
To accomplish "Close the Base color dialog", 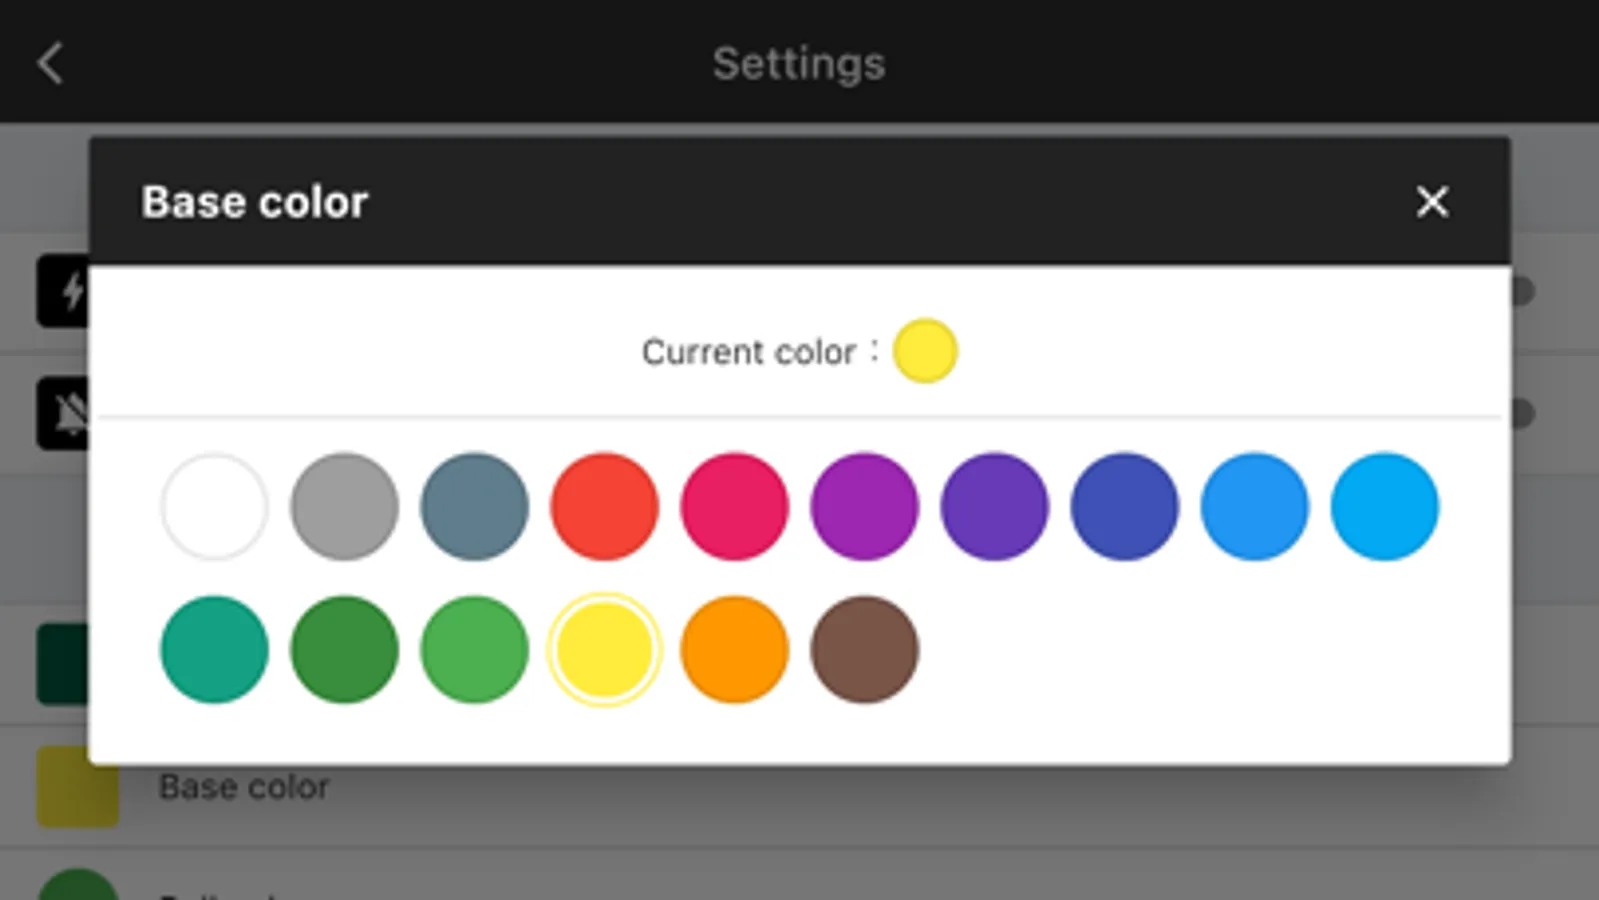I will point(1432,202).
